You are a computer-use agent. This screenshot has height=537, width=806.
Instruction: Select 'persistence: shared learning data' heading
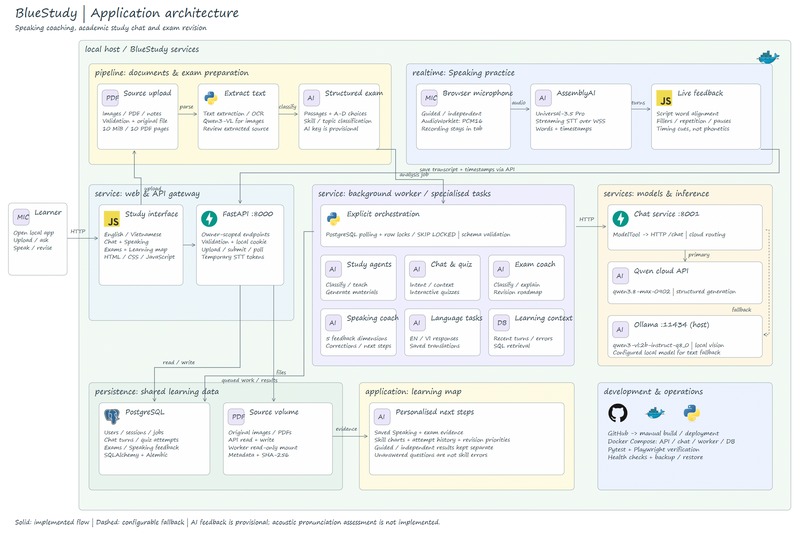coord(157,392)
